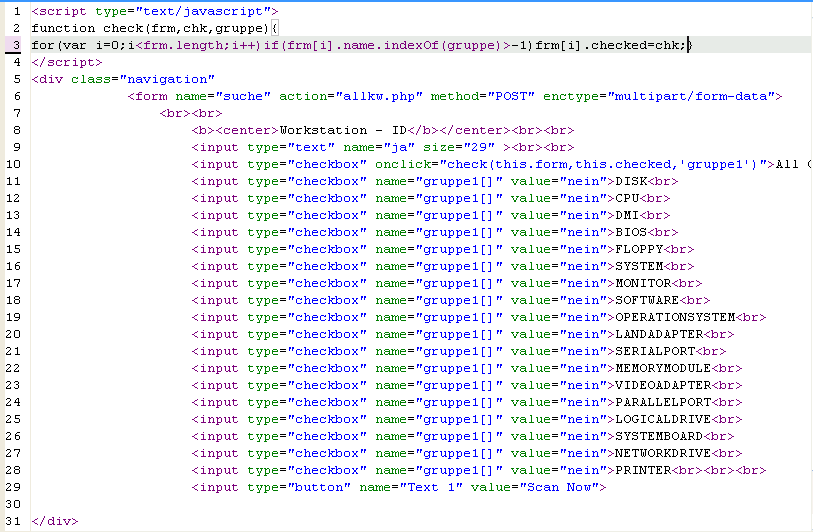Image resolution: width=813 pixels, height=532 pixels.
Task: Click the closing </div> tag on line 31
Action: pos(54,521)
